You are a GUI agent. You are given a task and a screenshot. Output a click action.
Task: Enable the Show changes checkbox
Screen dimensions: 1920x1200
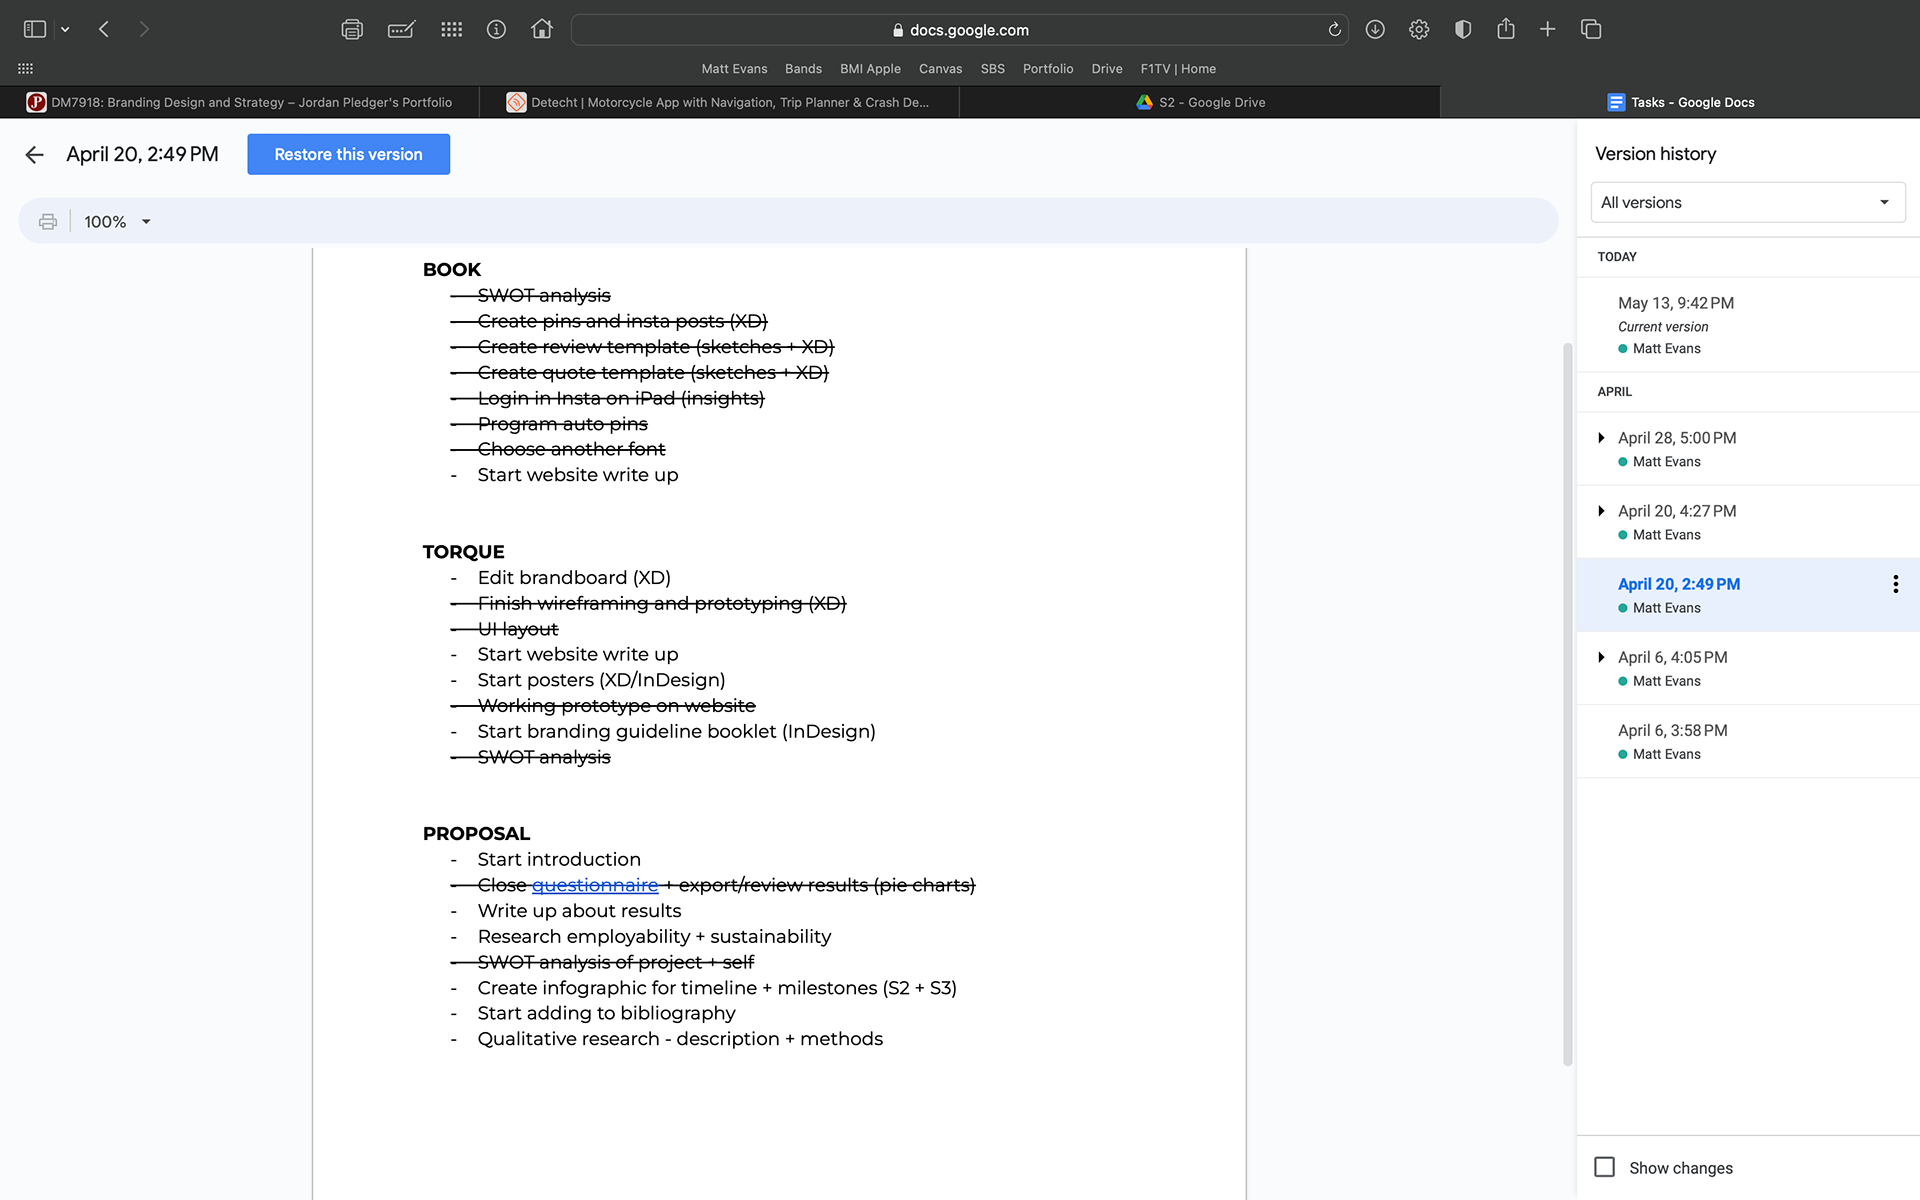tap(1604, 1167)
